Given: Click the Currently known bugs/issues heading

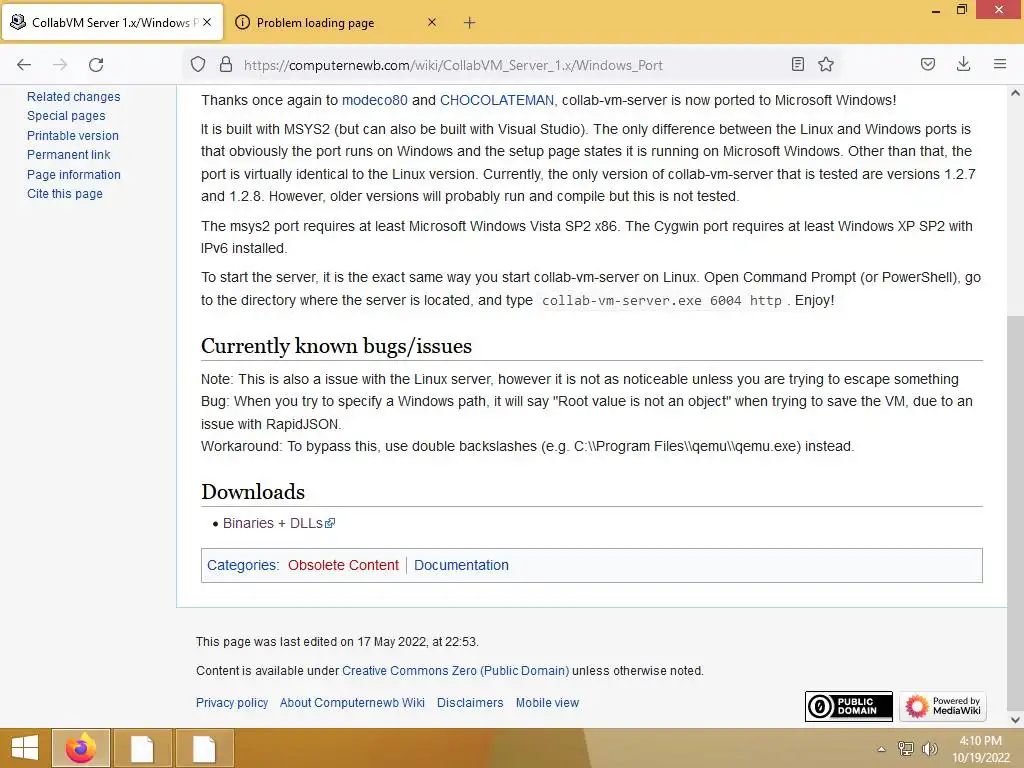Looking at the screenshot, I should tap(336, 346).
